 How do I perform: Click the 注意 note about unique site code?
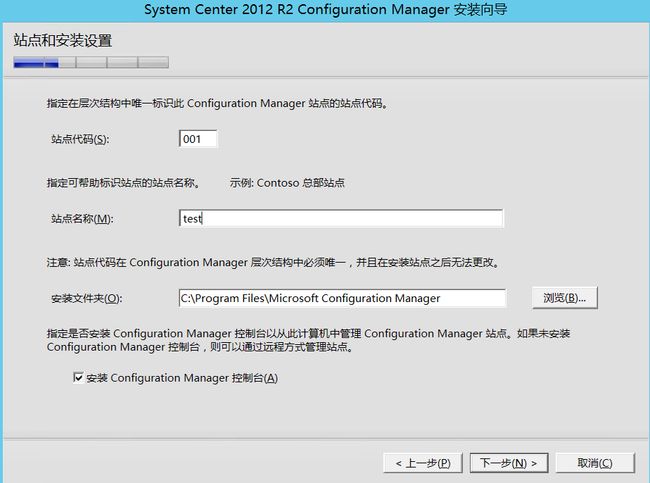[x=274, y=262]
